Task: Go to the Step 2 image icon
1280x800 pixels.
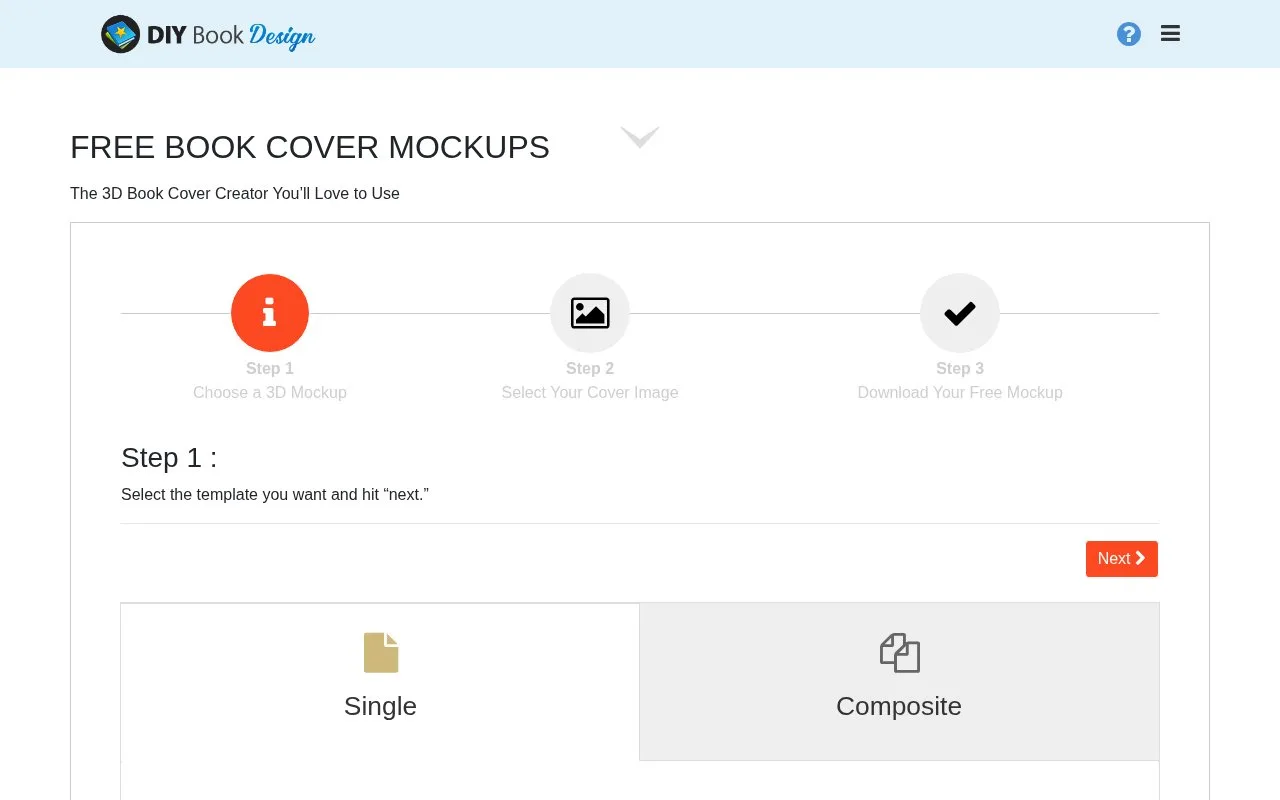Action: (x=590, y=313)
